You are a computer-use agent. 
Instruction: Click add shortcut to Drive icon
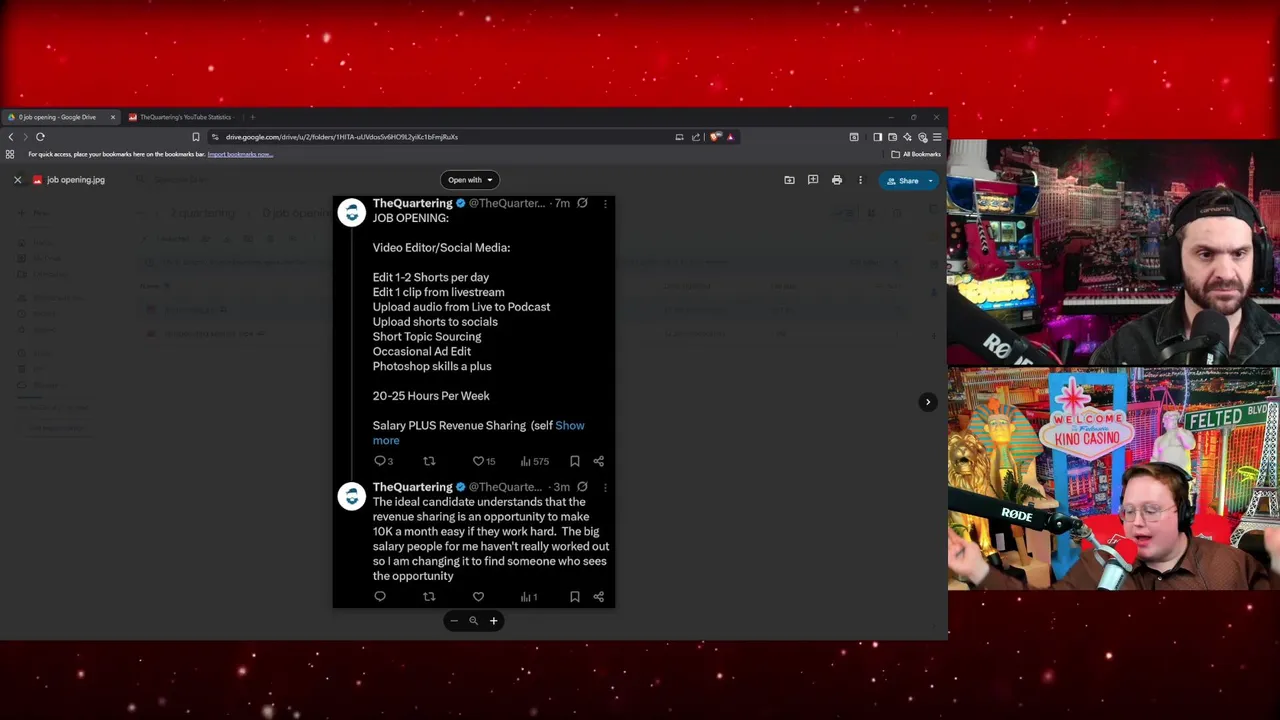tap(789, 180)
